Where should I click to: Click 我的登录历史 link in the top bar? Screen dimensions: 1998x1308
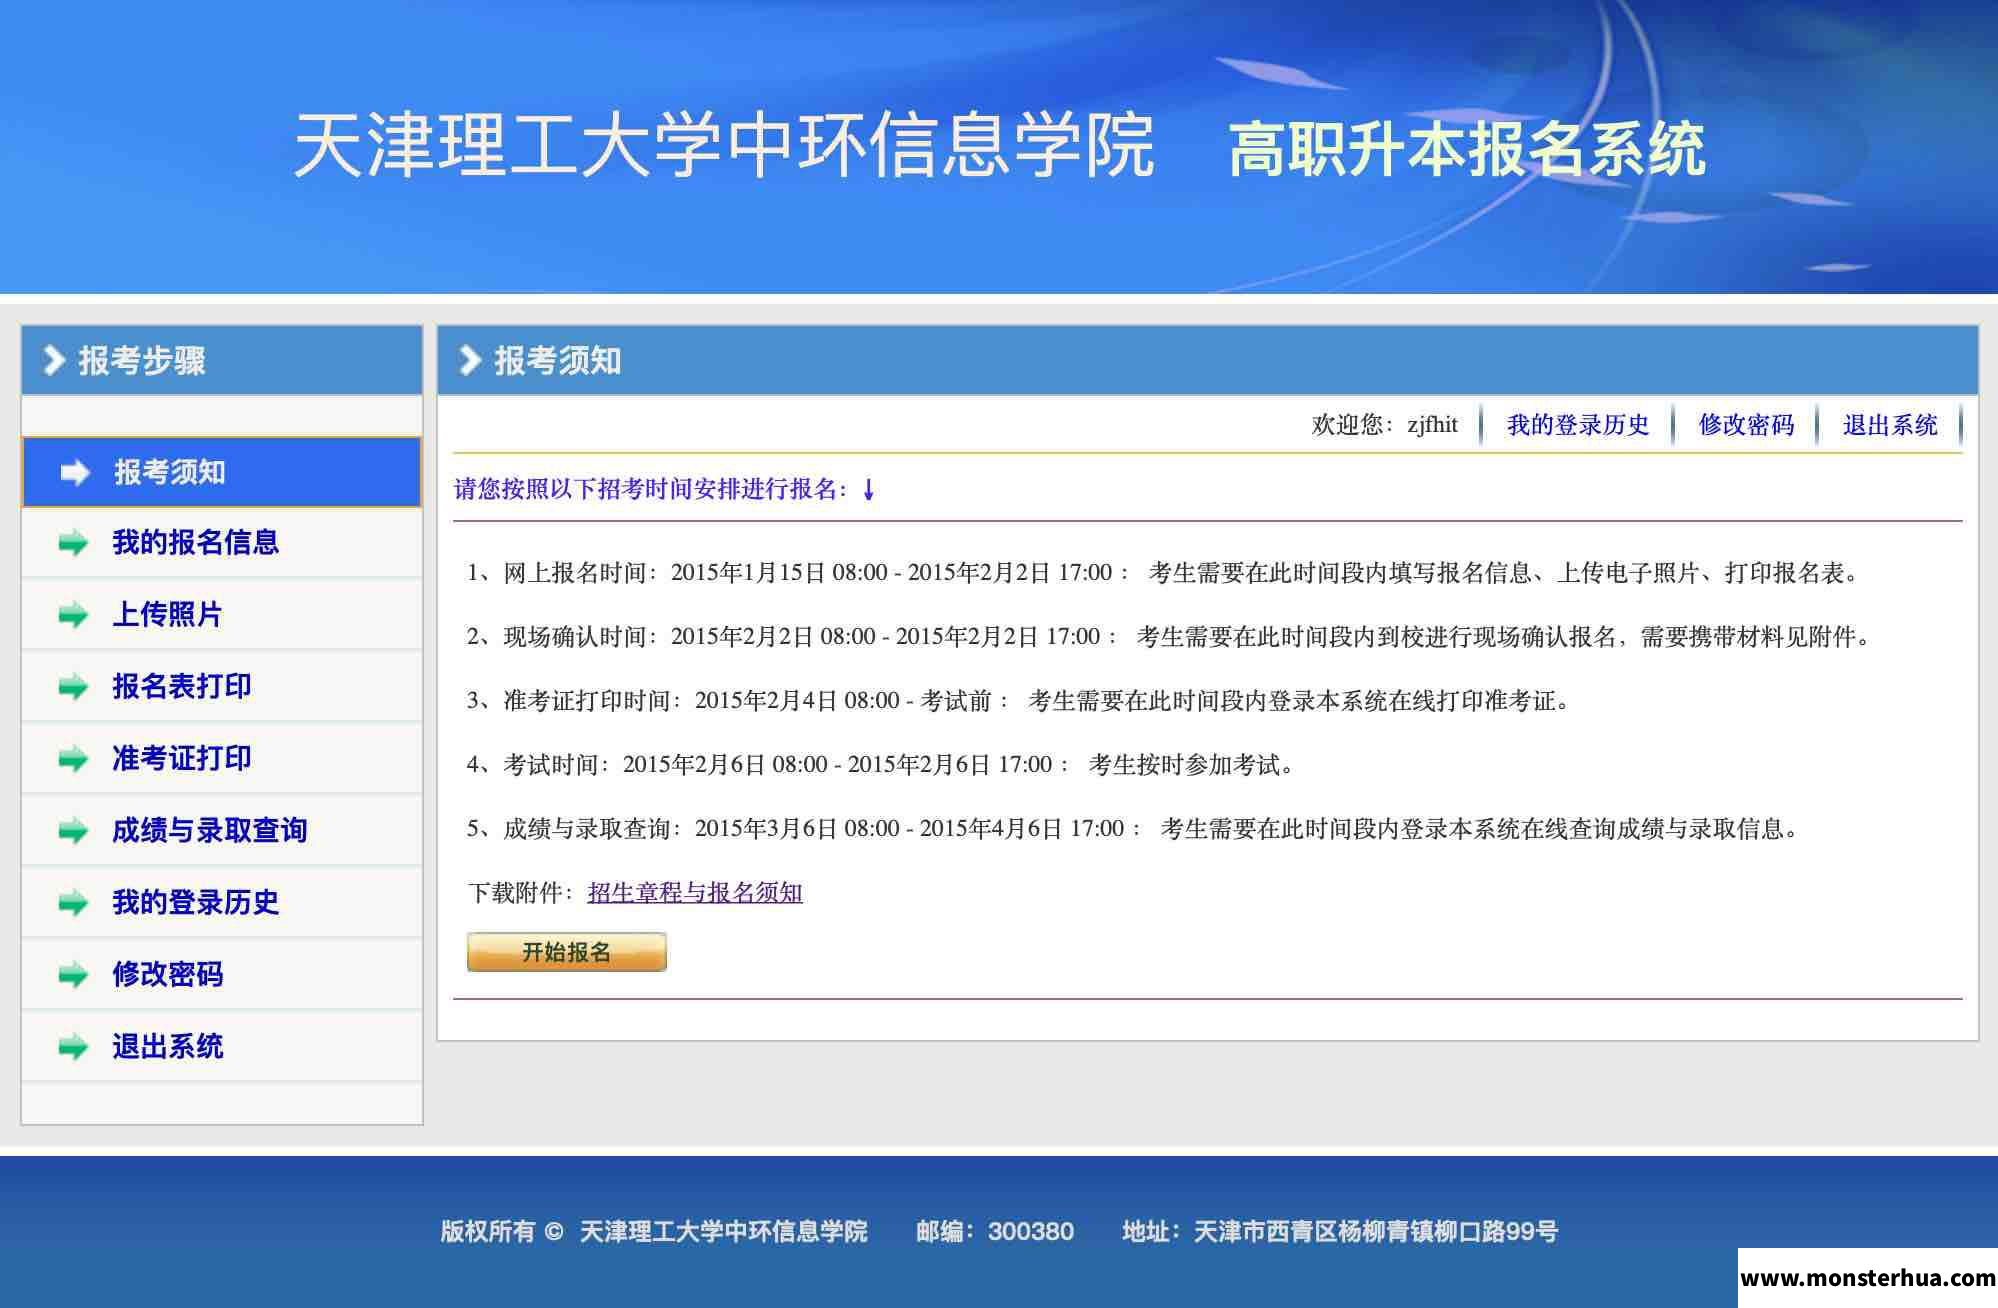(1578, 425)
